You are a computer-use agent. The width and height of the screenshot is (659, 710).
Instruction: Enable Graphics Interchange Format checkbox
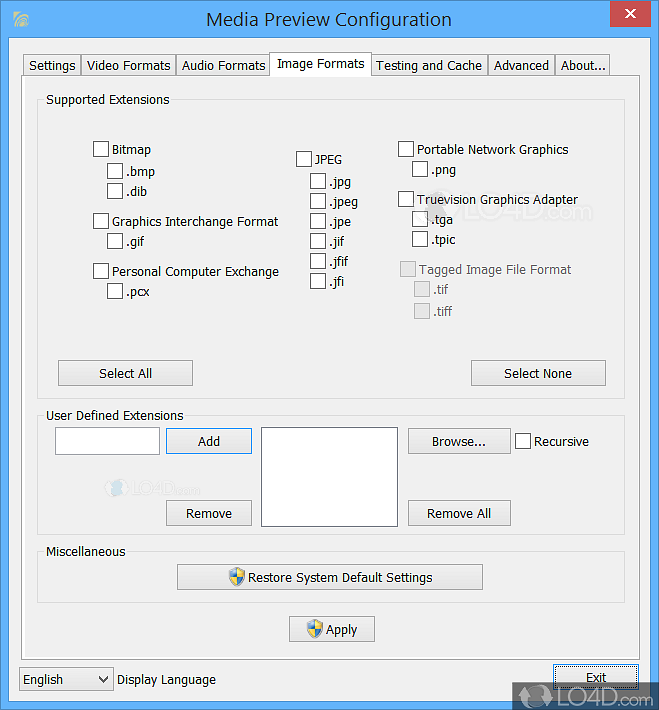[x=101, y=221]
